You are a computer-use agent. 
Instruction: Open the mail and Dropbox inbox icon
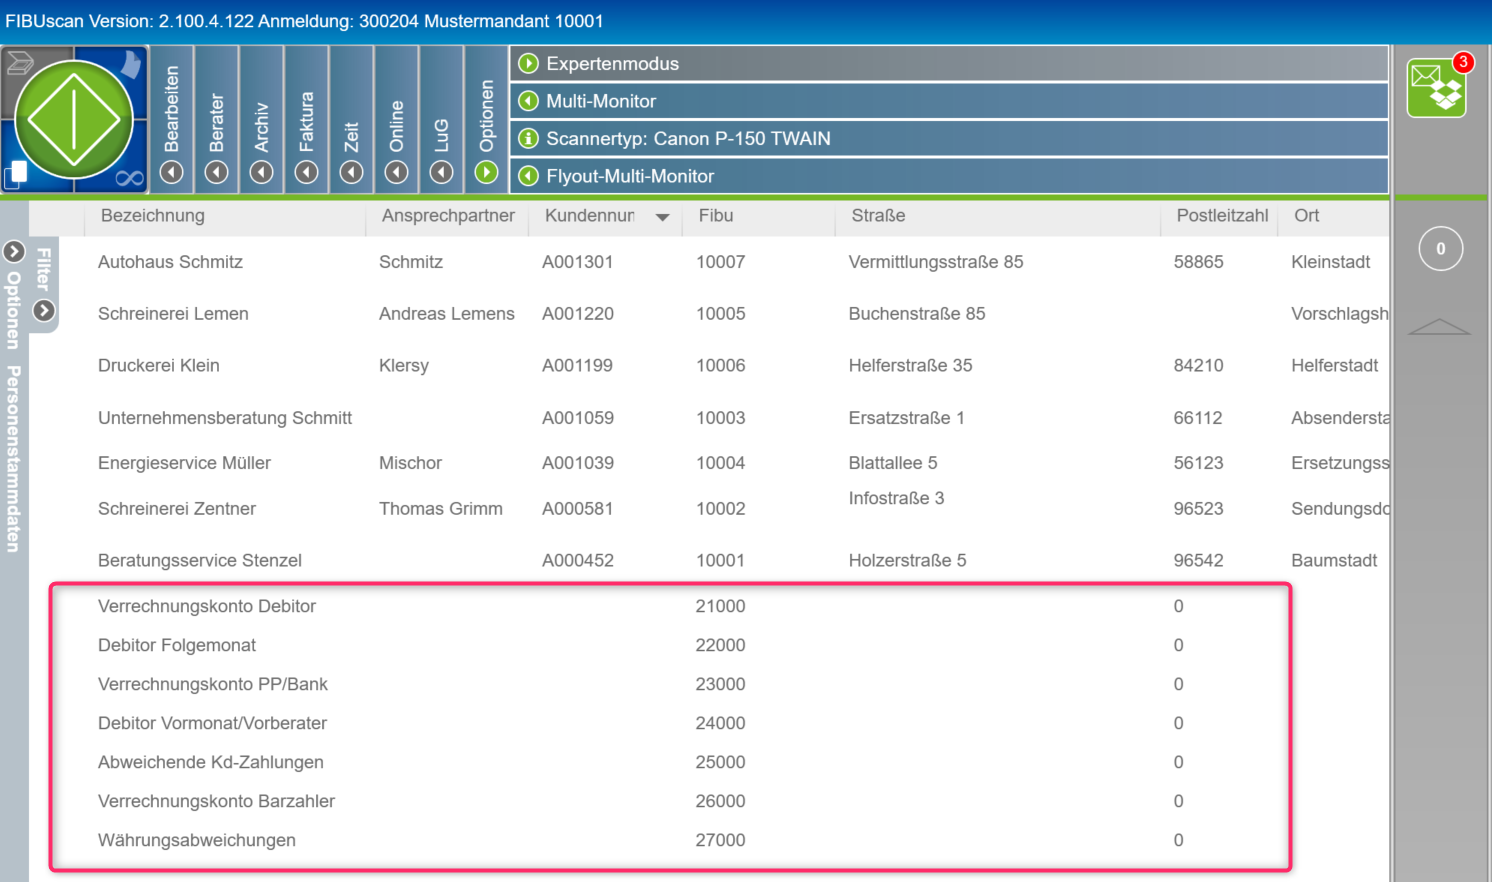(1437, 88)
